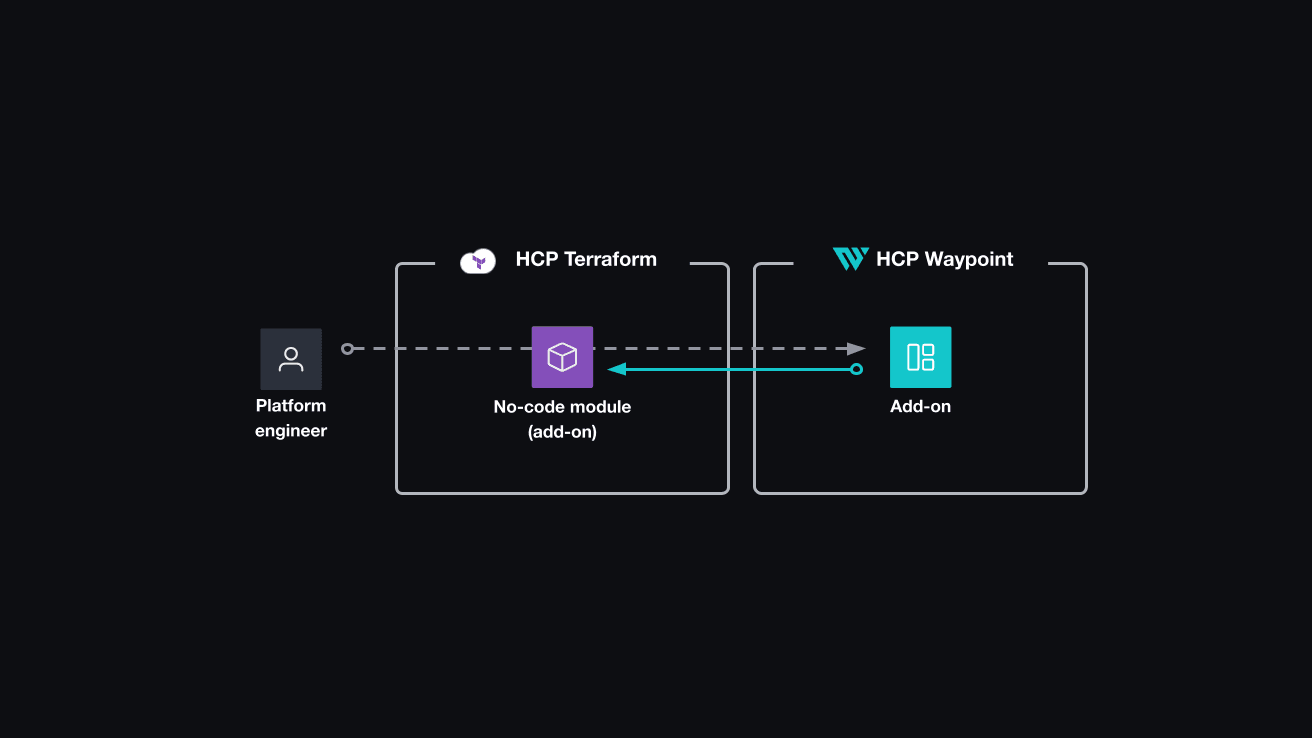Click the "No-code module (add-on)" label

coord(562,420)
